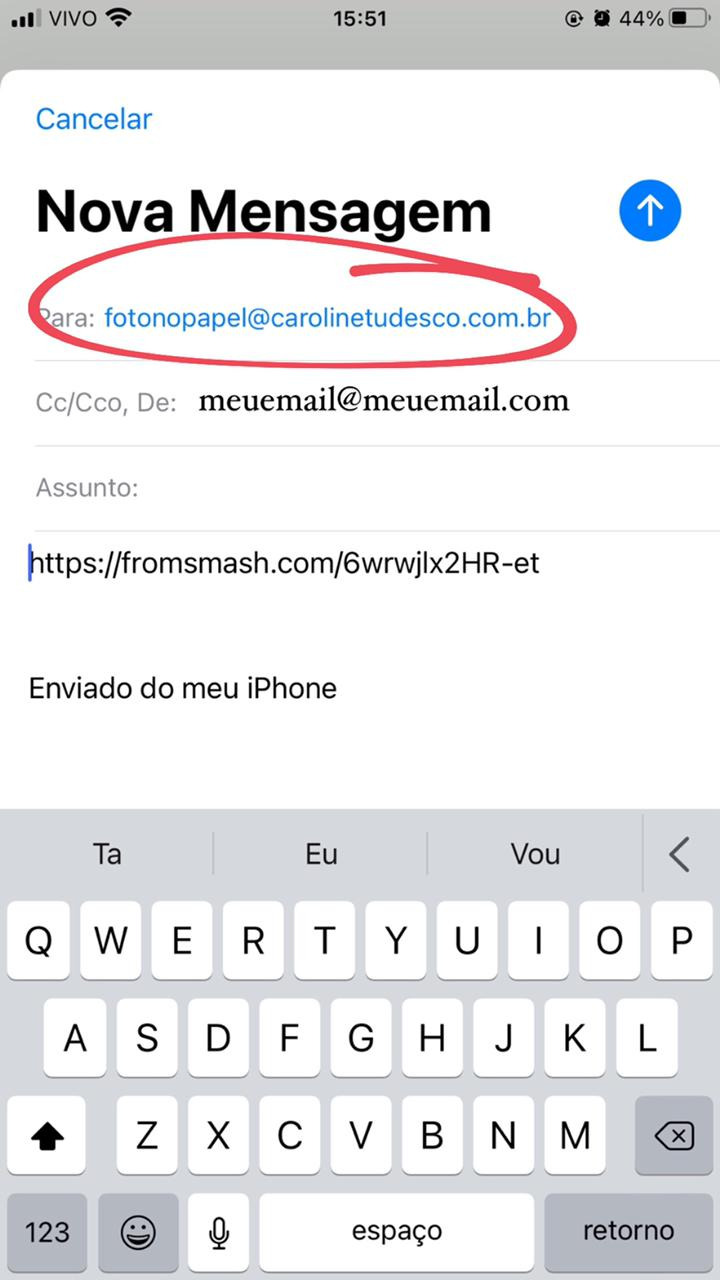
Task: Toggle the Shift key on keyboard
Action: 47,1136
